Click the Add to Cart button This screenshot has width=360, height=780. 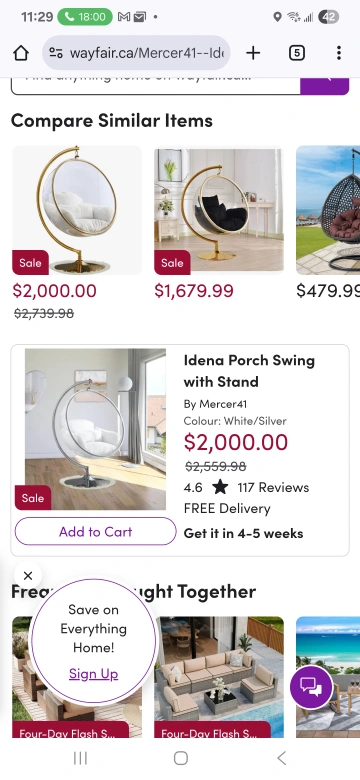coord(95,531)
